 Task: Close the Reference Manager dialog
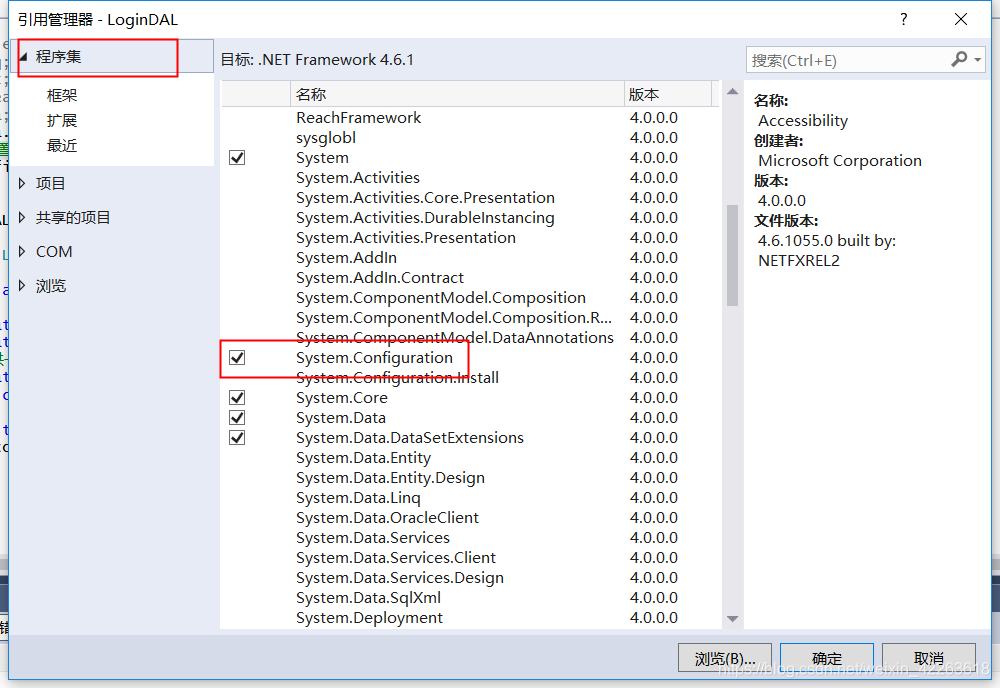point(961,19)
